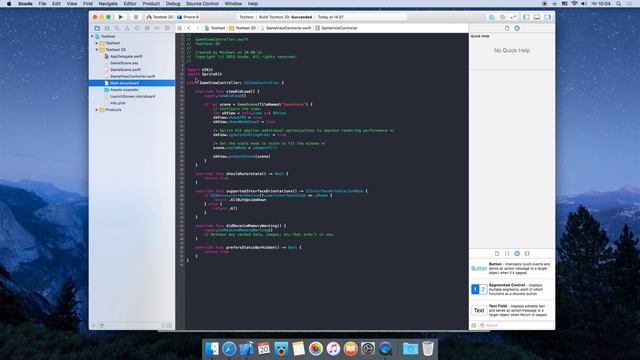Viewport: 640px width, 360px height.
Task: Run the project with the Play button
Action: (120, 17)
